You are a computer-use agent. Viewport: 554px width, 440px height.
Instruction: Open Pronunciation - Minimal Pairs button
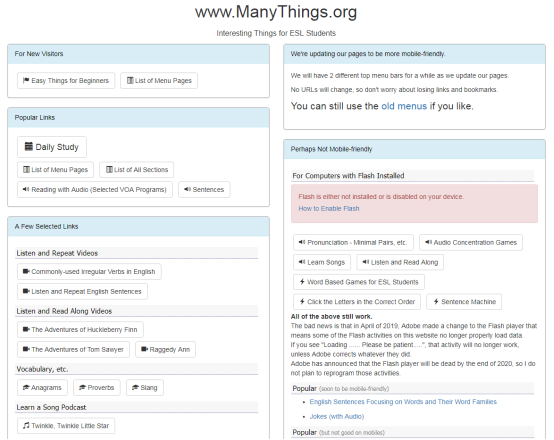pyautogui.click(x=353, y=242)
